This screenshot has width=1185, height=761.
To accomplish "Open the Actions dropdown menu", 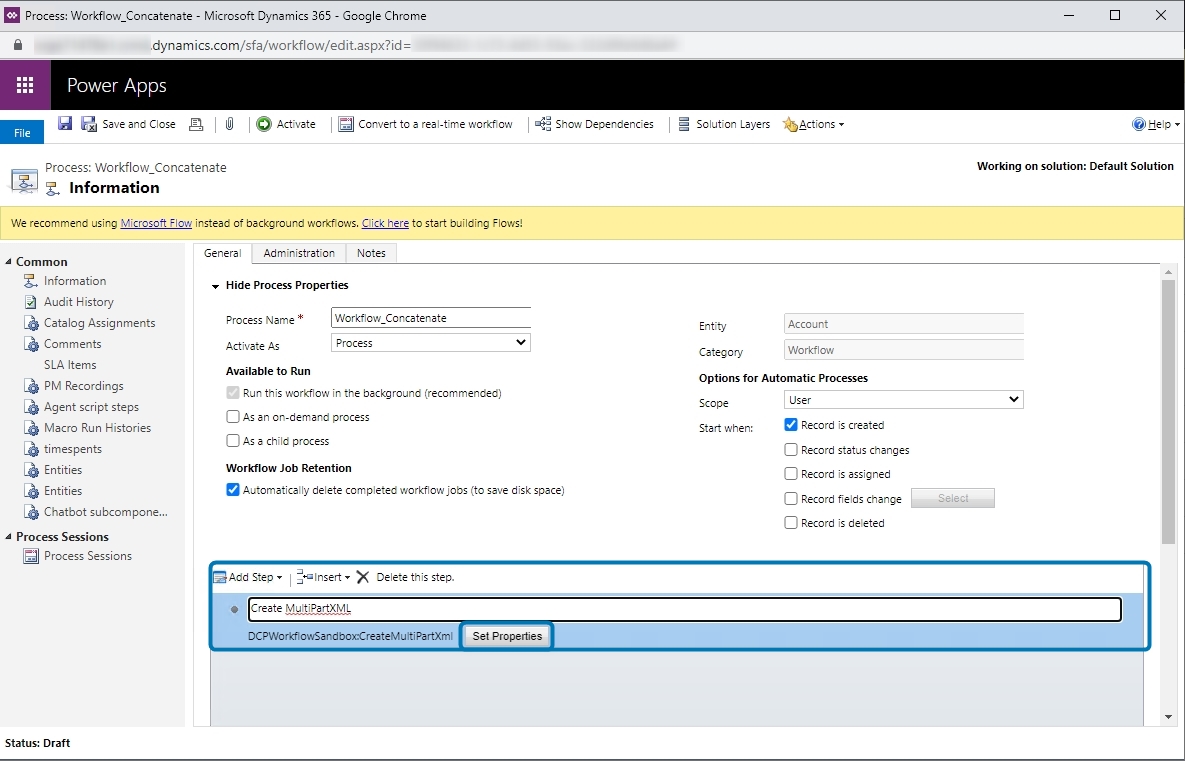I will 814,124.
